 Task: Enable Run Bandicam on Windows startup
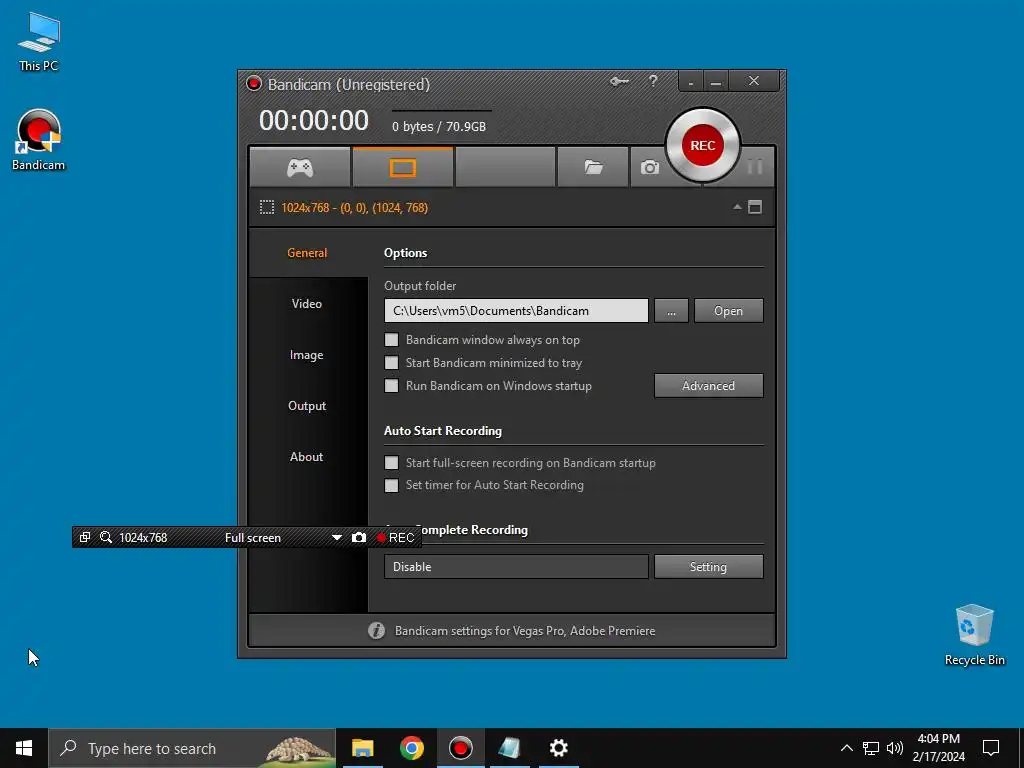[391, 385]
